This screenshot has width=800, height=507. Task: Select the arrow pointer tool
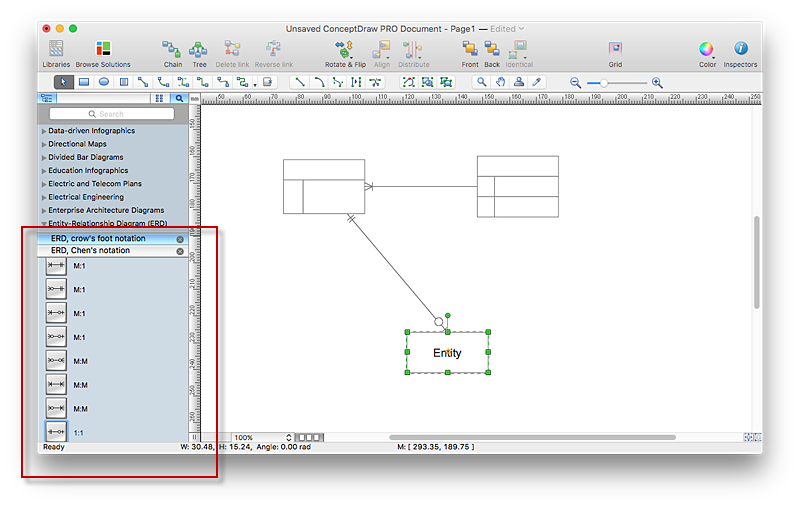point(64,82)
